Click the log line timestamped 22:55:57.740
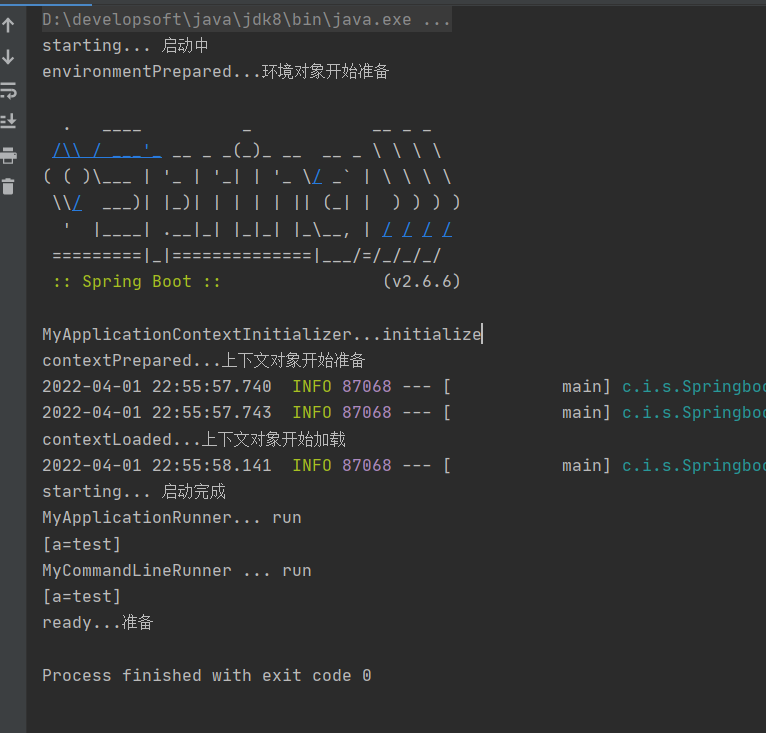Viewport: 766px width, 733px height. (404, 387)
